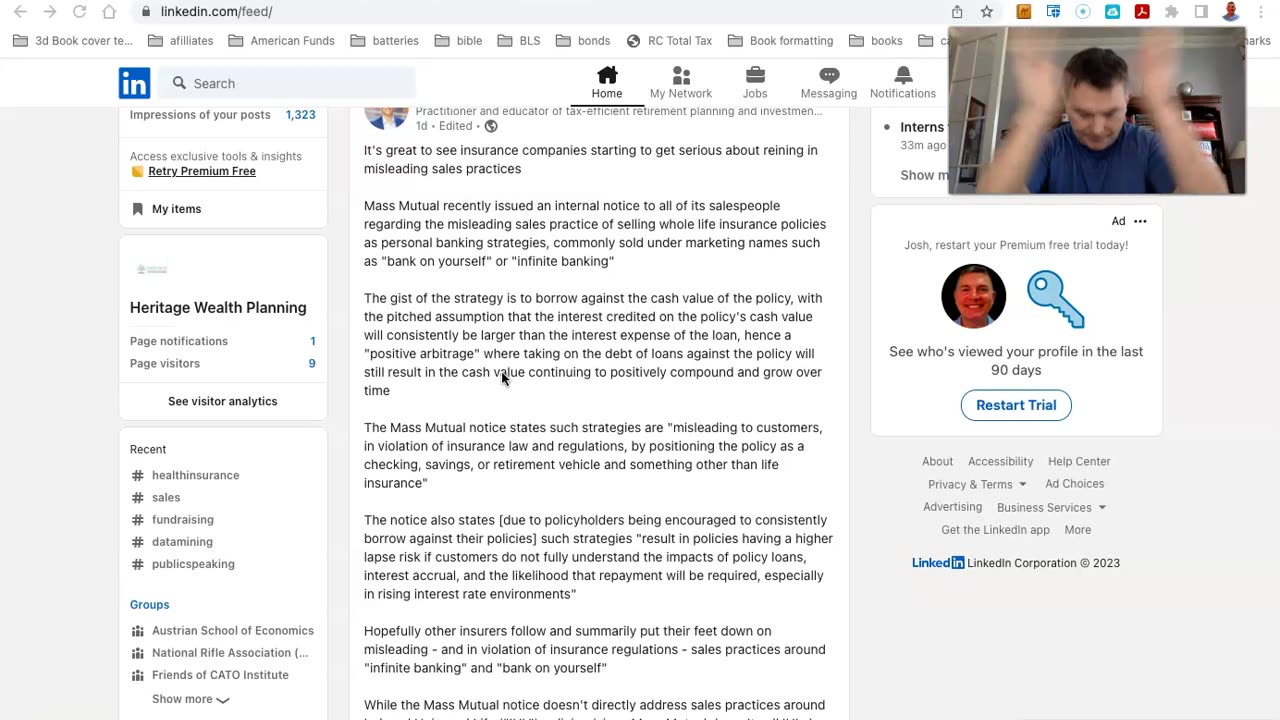Click the Restart Trial button
Image resolution: width=1280 pixels, height=720 pixels.
coord(1016,405)
